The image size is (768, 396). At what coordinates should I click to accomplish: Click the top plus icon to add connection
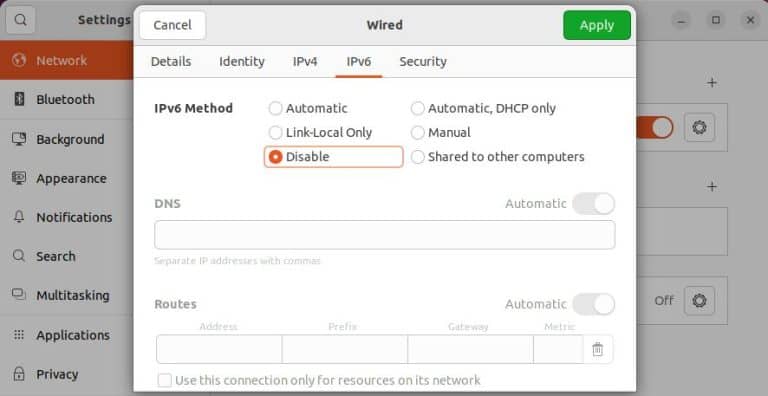[712, 83]
